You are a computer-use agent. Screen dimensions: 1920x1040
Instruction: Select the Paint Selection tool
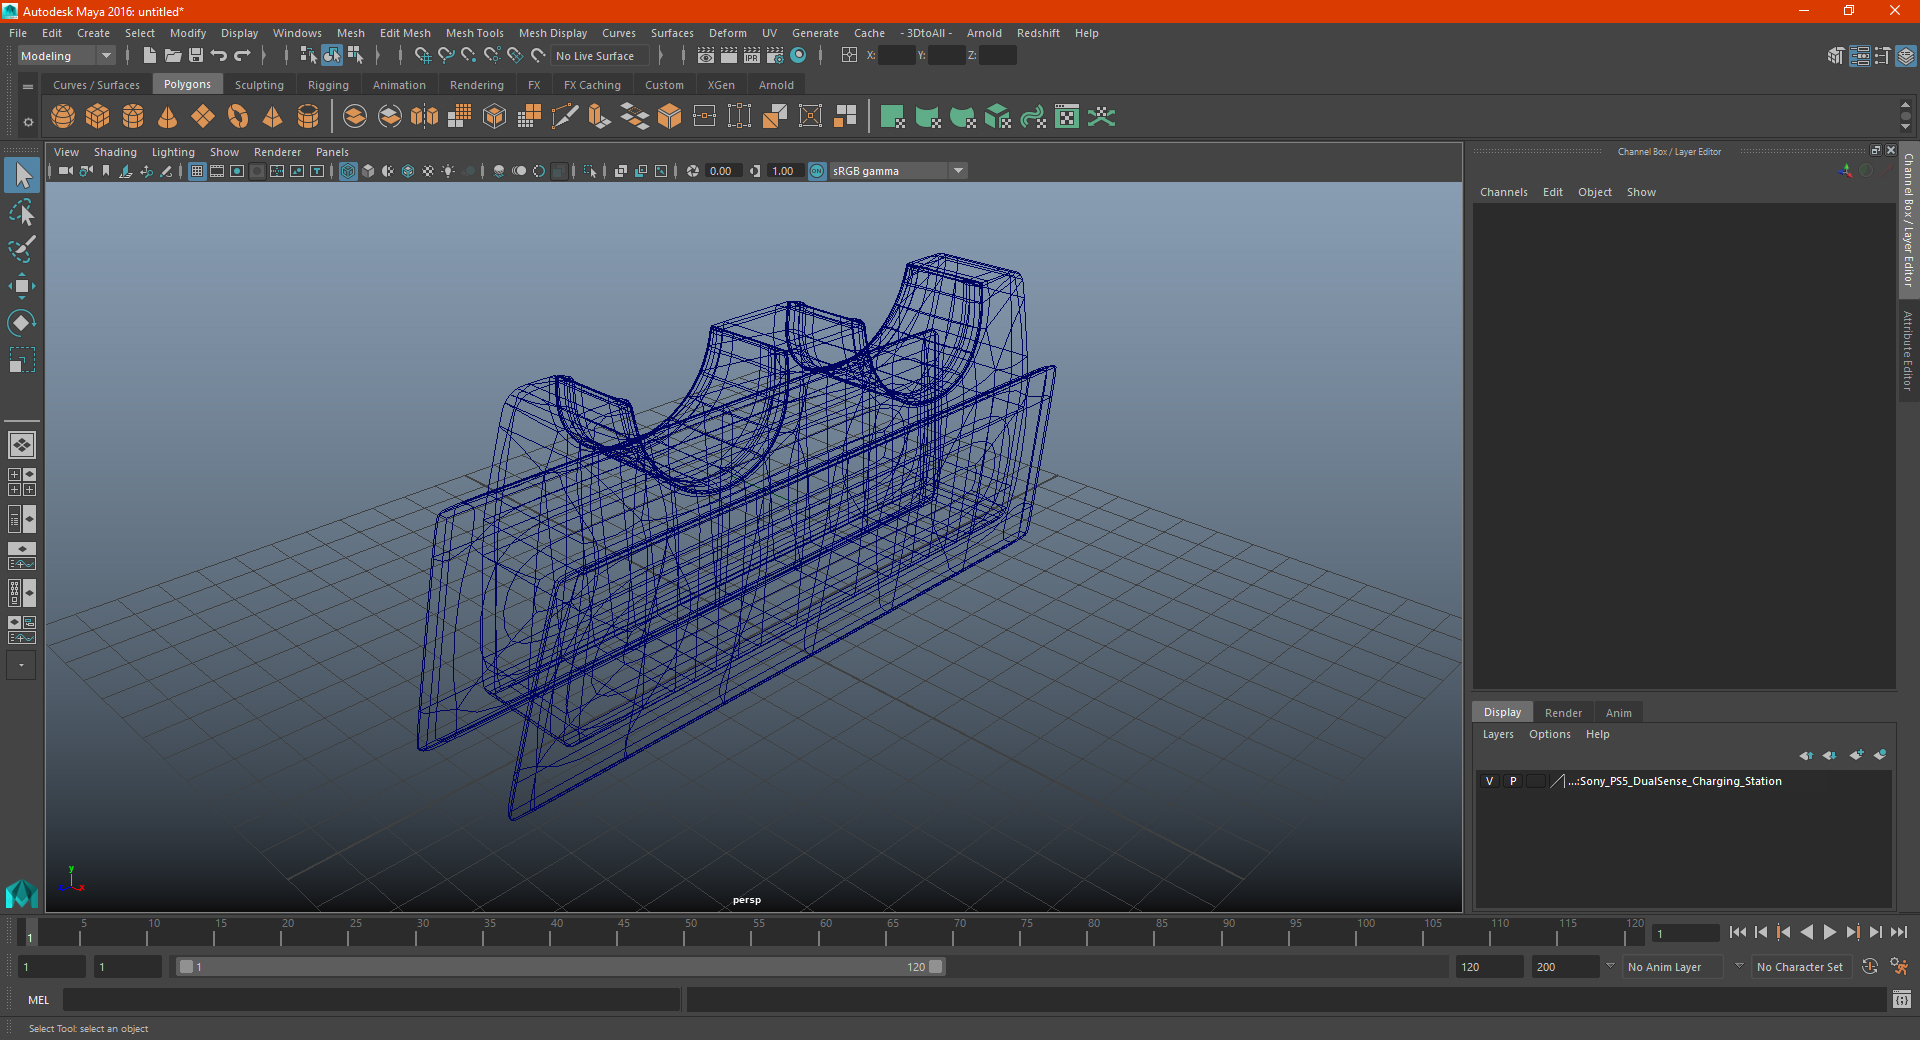(x=22, y=249)
